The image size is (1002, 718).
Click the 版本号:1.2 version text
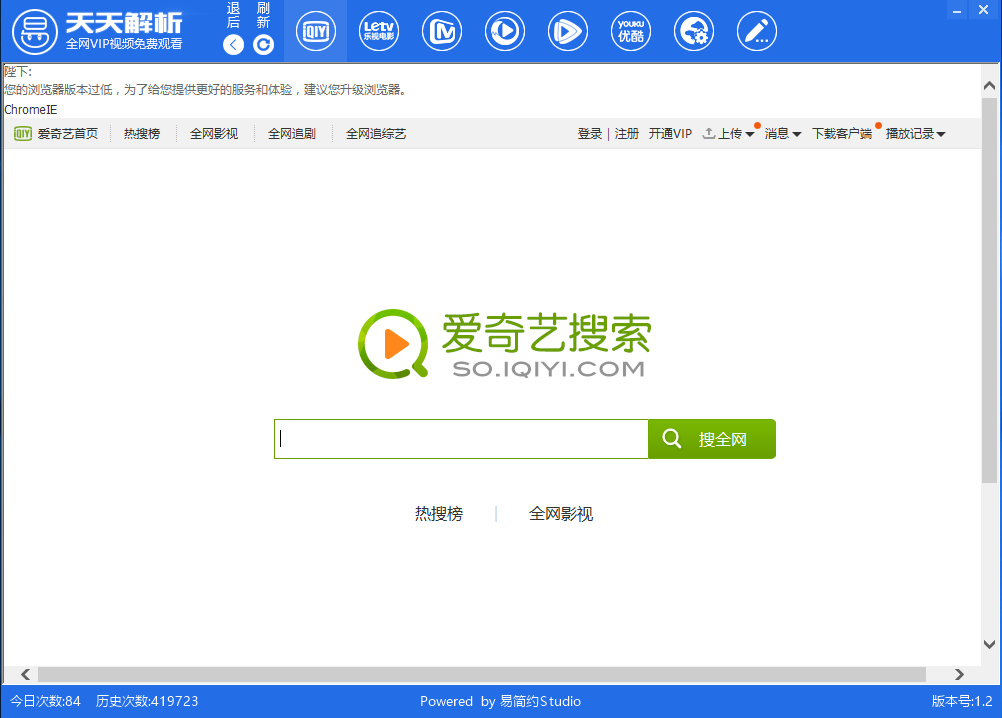[x=962, y=701]
